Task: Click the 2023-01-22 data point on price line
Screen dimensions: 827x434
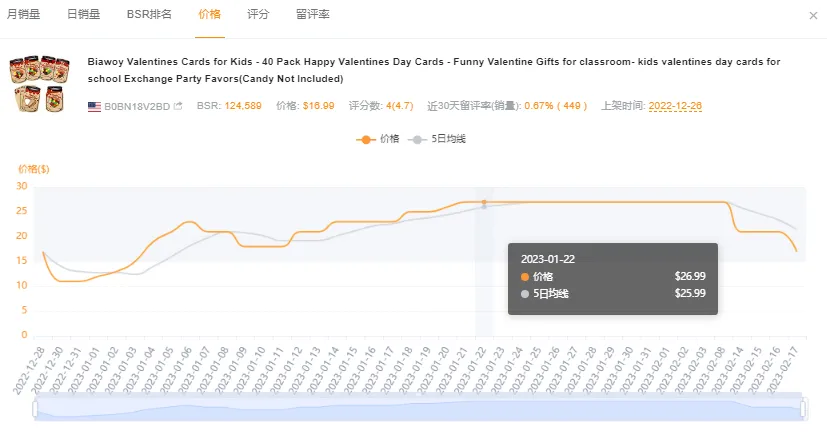Action: [484, 202]
